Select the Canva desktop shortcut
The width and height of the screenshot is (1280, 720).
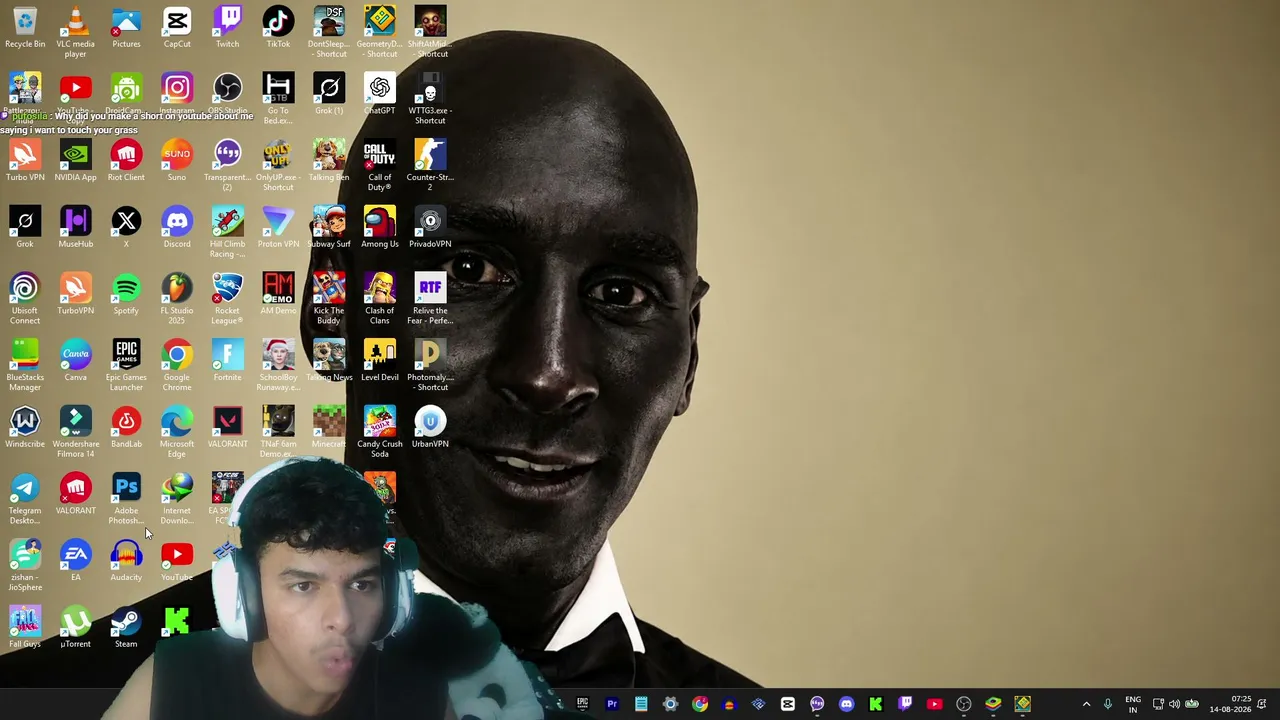click(x=75, y=360)
